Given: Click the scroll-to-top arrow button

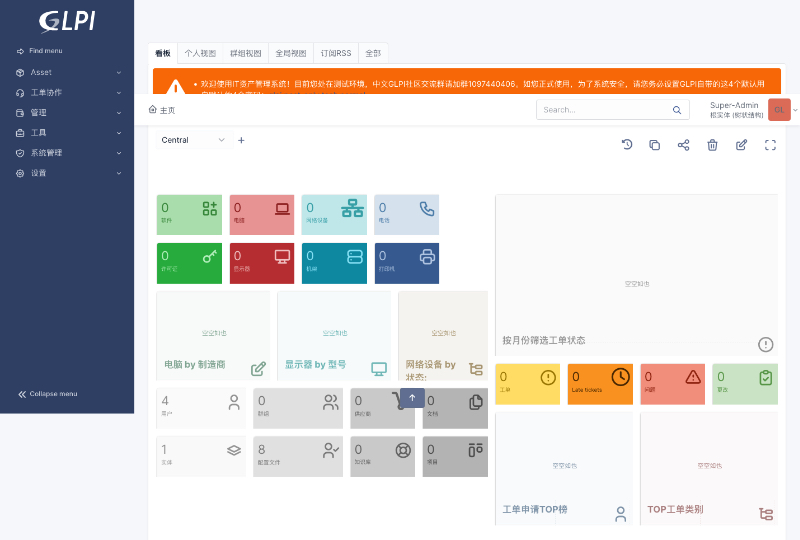Looking at the screenshot, I should [412, 398].
